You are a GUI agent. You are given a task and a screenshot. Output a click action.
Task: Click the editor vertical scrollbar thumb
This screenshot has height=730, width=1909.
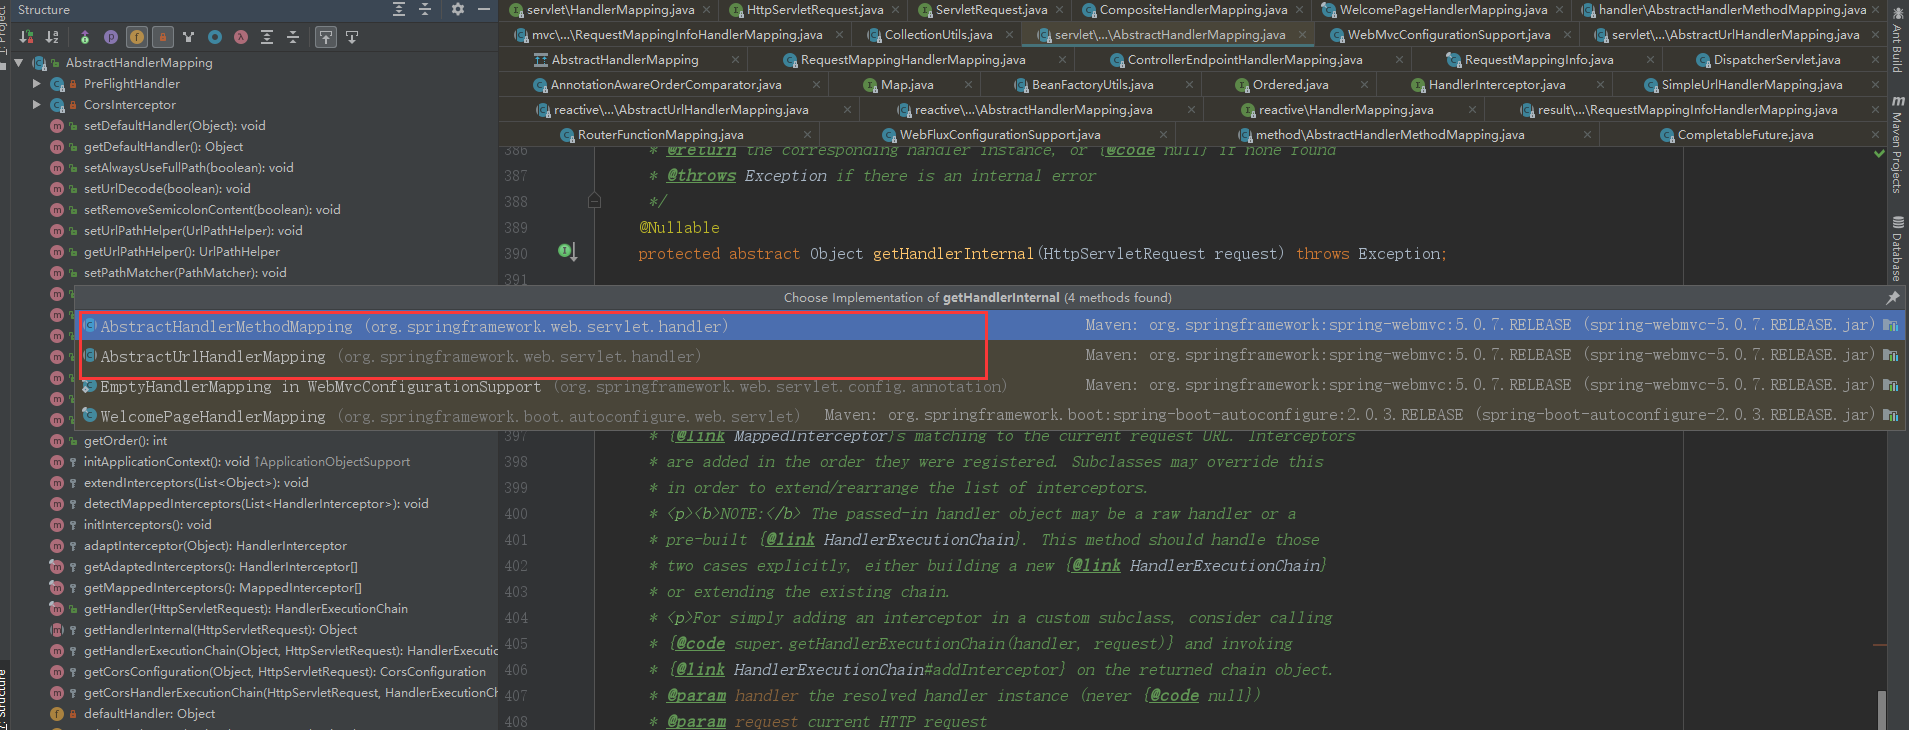point(1881,710)
